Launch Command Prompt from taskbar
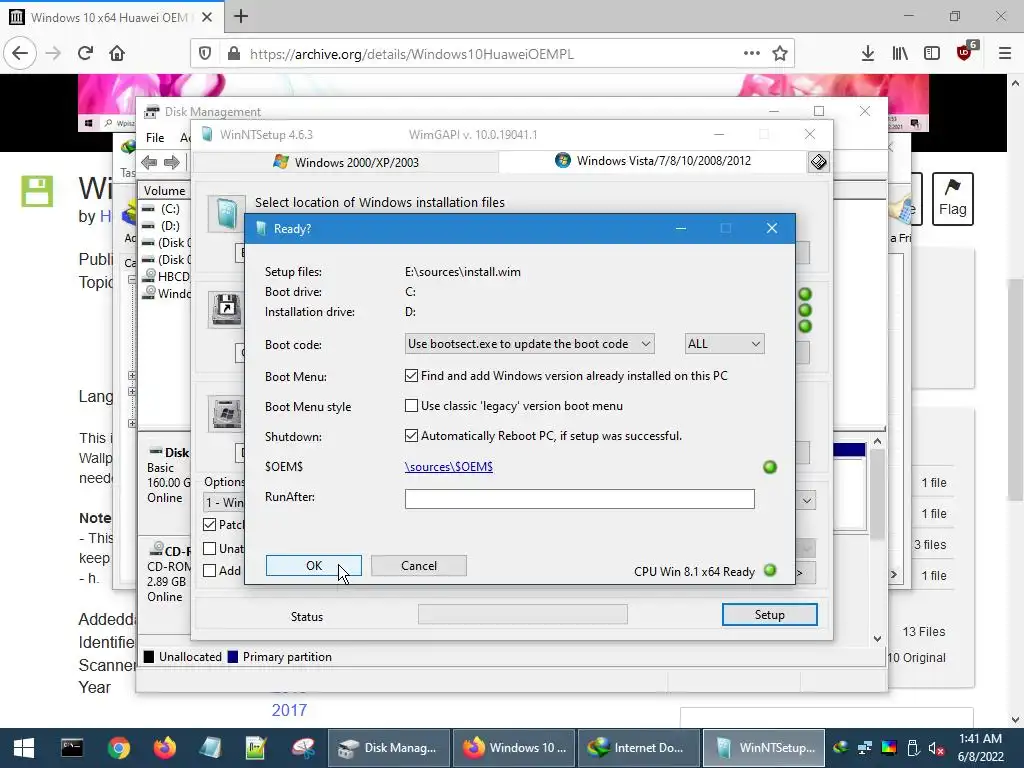This screenshot has height=768, width=1024. (x=72, y=748)
